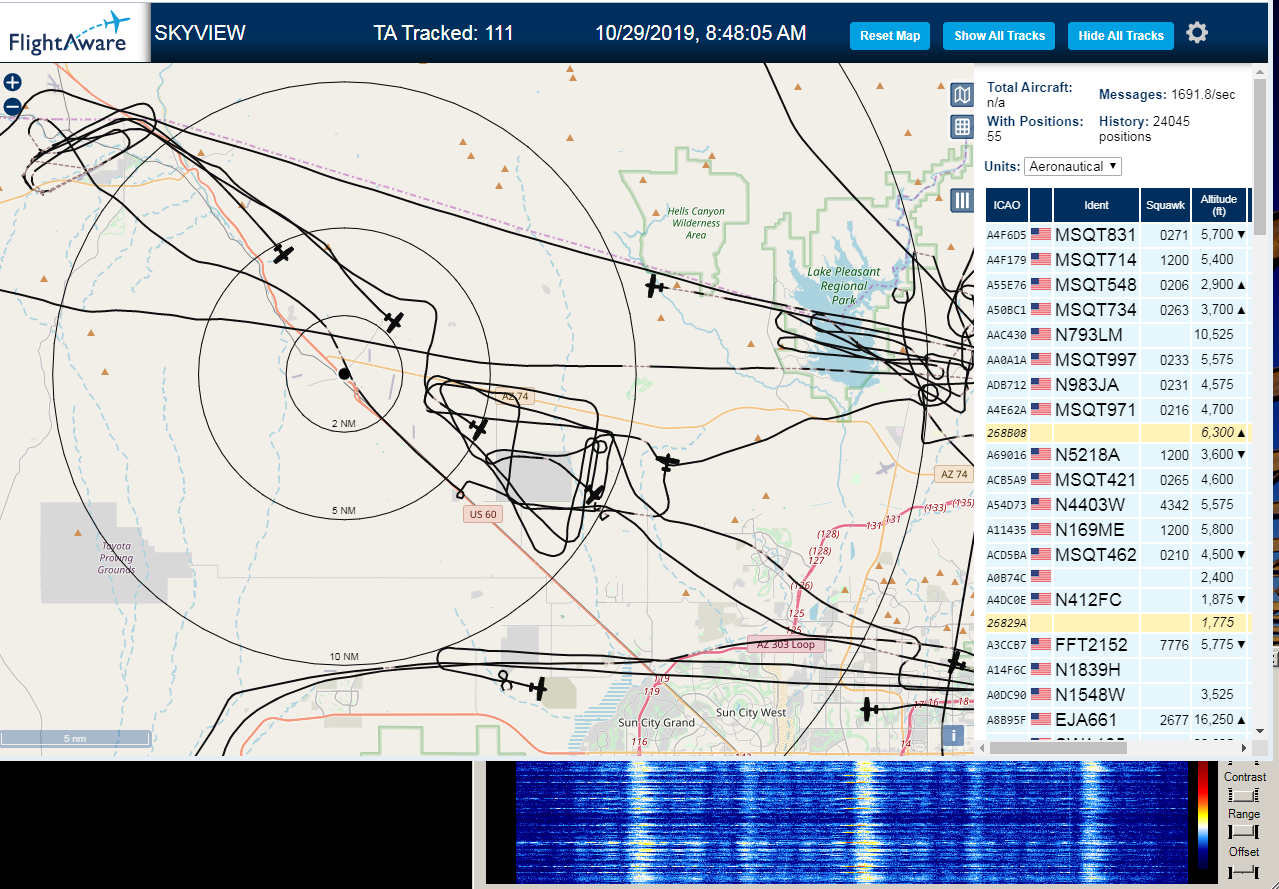Screen dimensions: 1279x889
Task: Click the SKYVIEW title text
Action: [200, 33]
